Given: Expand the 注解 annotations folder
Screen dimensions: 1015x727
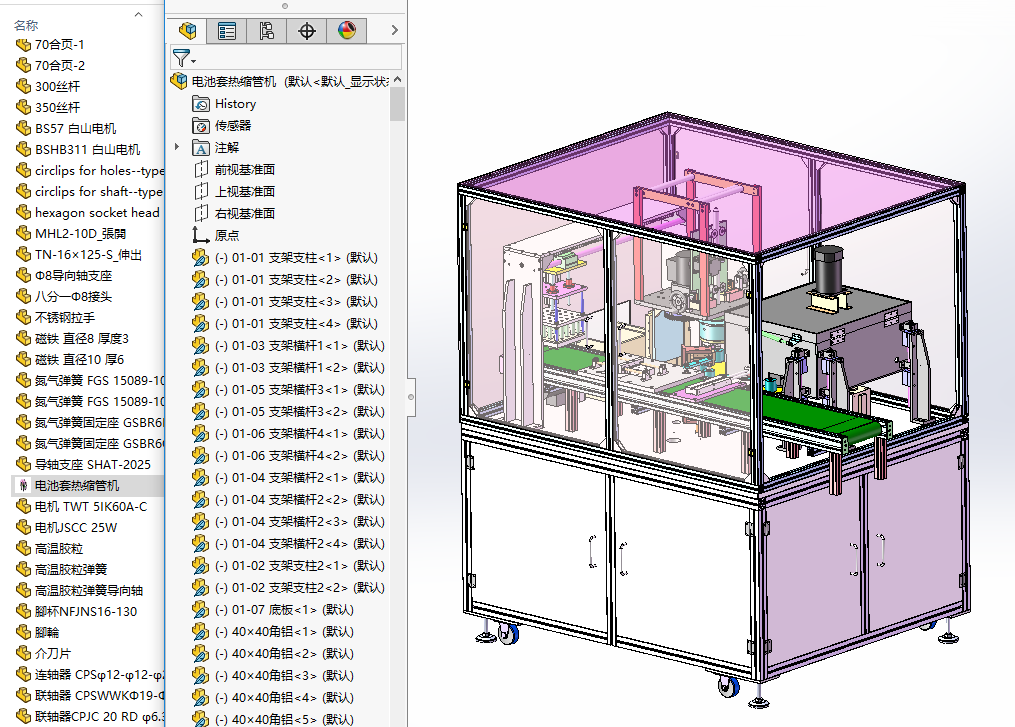Looking at the screenshot, I should pyautogui.click(x=177, y=147).
